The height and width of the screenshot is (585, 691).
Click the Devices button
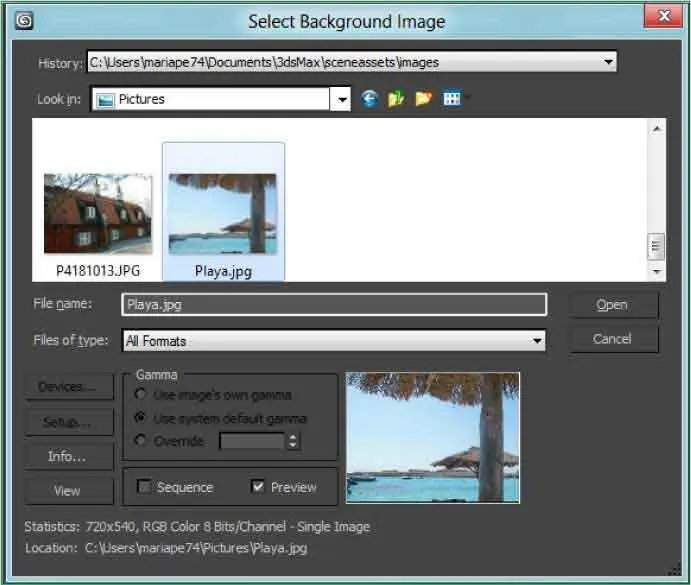(x=69, y=387)
